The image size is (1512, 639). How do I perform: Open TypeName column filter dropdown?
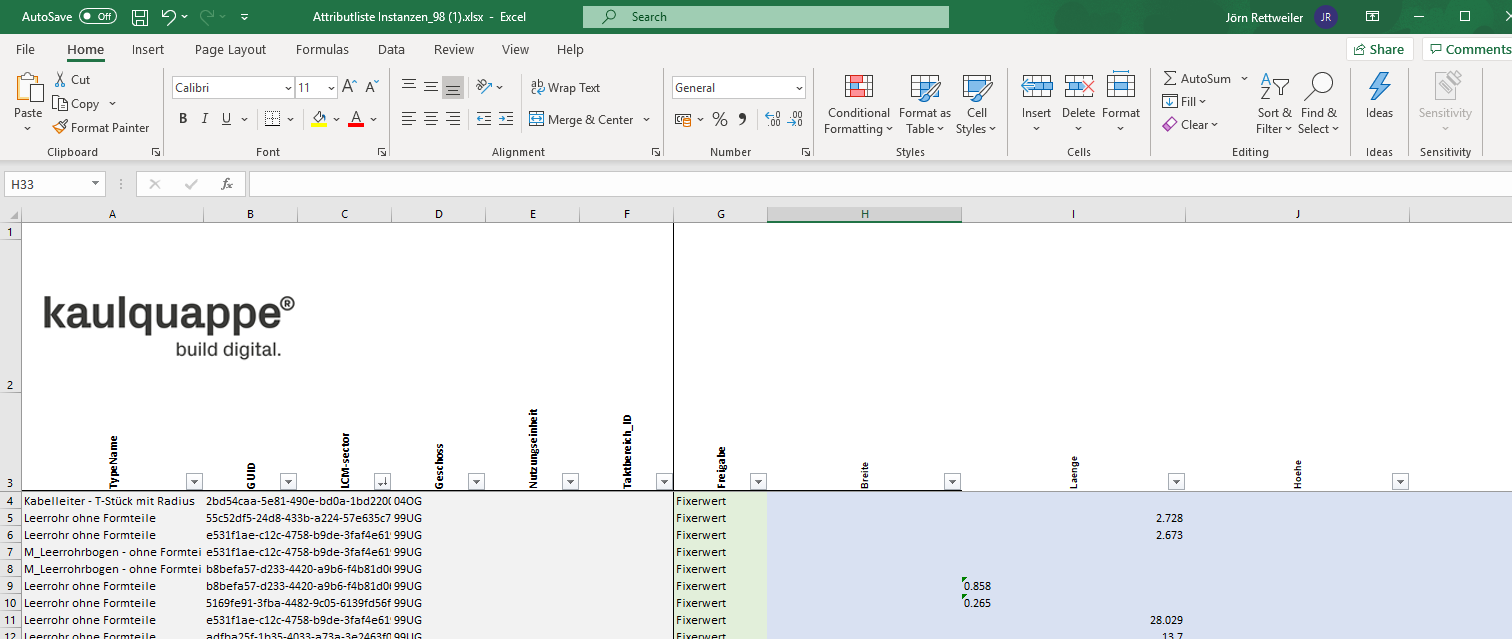[195, 481]
